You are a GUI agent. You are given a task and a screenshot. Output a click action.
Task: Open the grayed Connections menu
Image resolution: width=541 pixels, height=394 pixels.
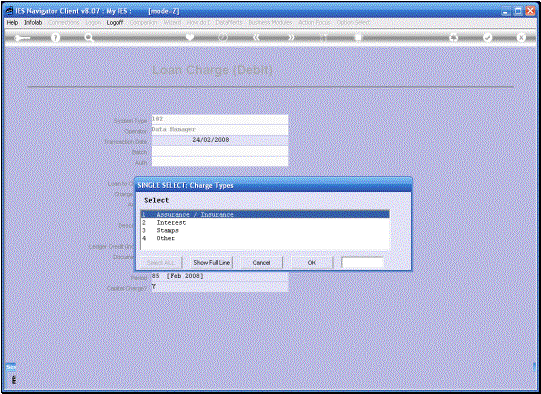(x=63, y=22)
